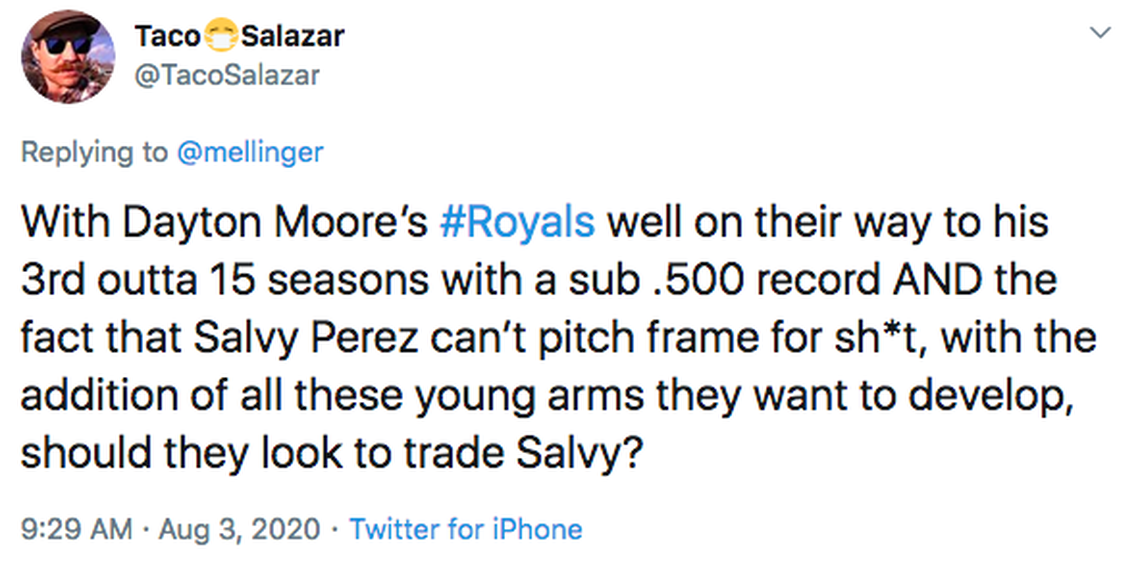Open the @TacoSalazar handle link
Screen dimensions: 1140x570
coord(227,75)
